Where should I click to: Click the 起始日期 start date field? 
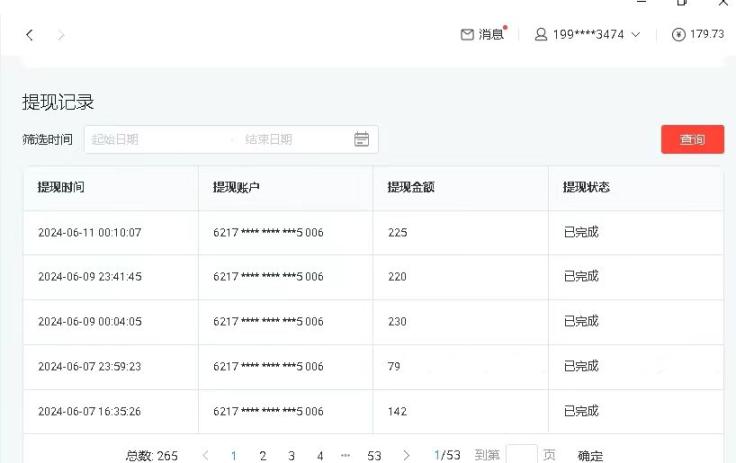(x=150, y=139)
